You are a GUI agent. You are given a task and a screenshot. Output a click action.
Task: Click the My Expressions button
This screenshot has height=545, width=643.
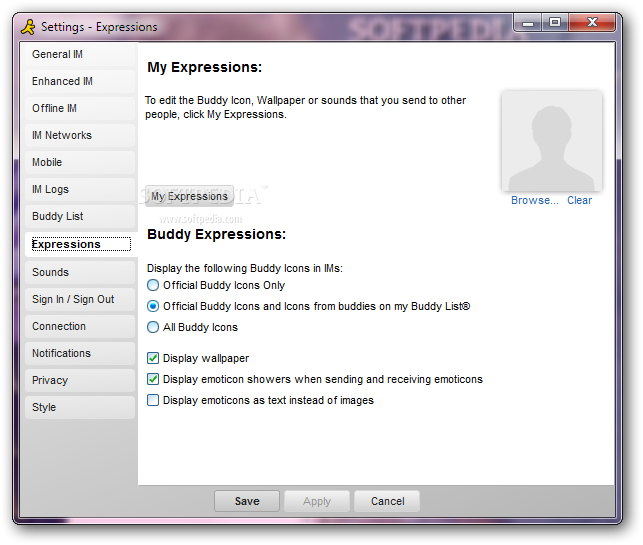click(x=189, y=196)
